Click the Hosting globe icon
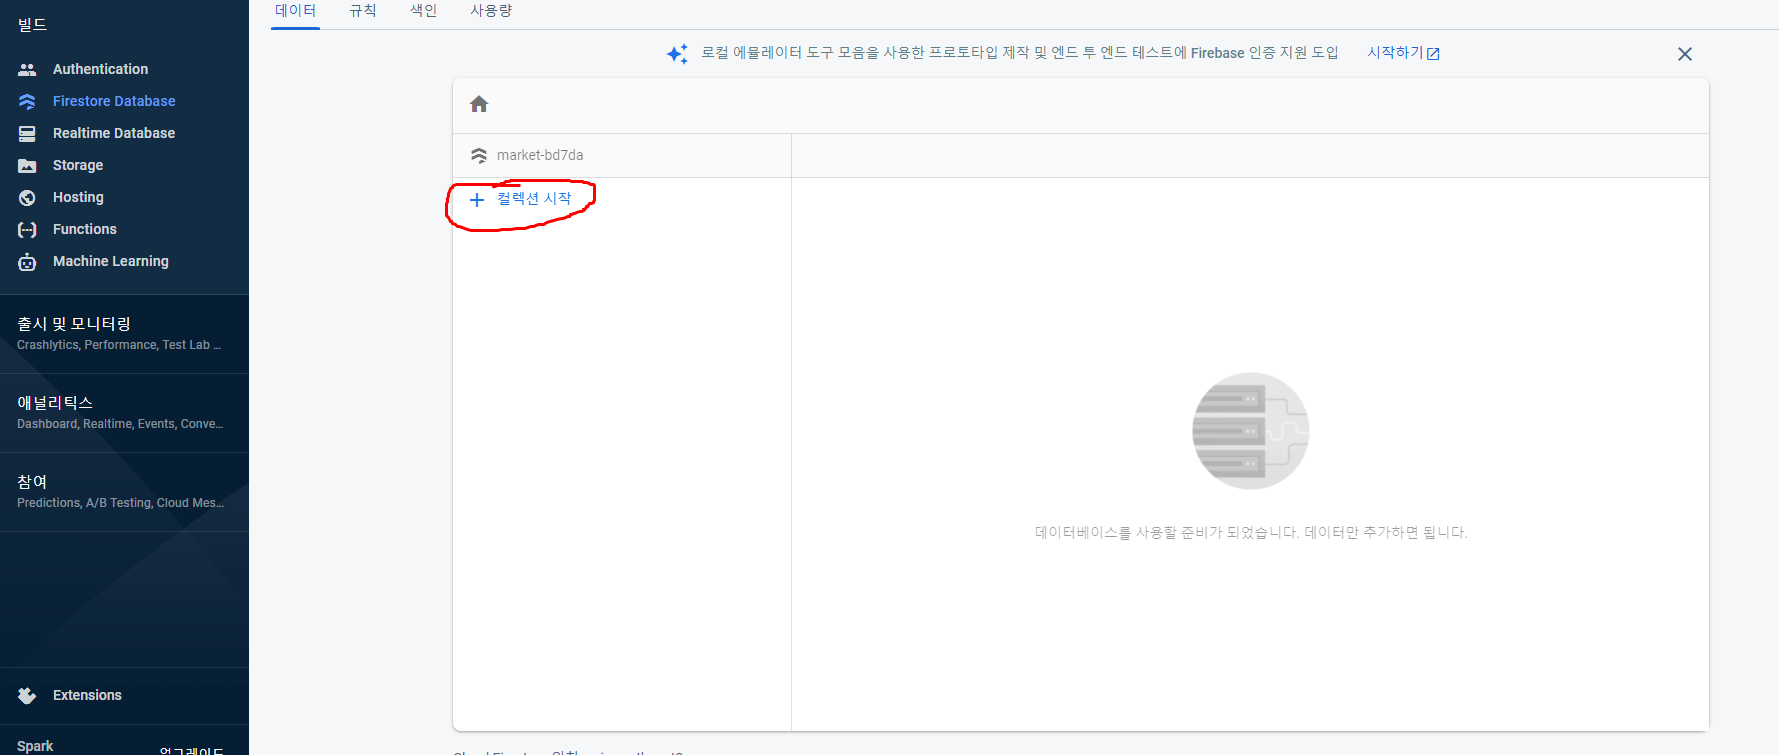Image resolution: width=1779 pixels, height=755 pixels. 27,197
